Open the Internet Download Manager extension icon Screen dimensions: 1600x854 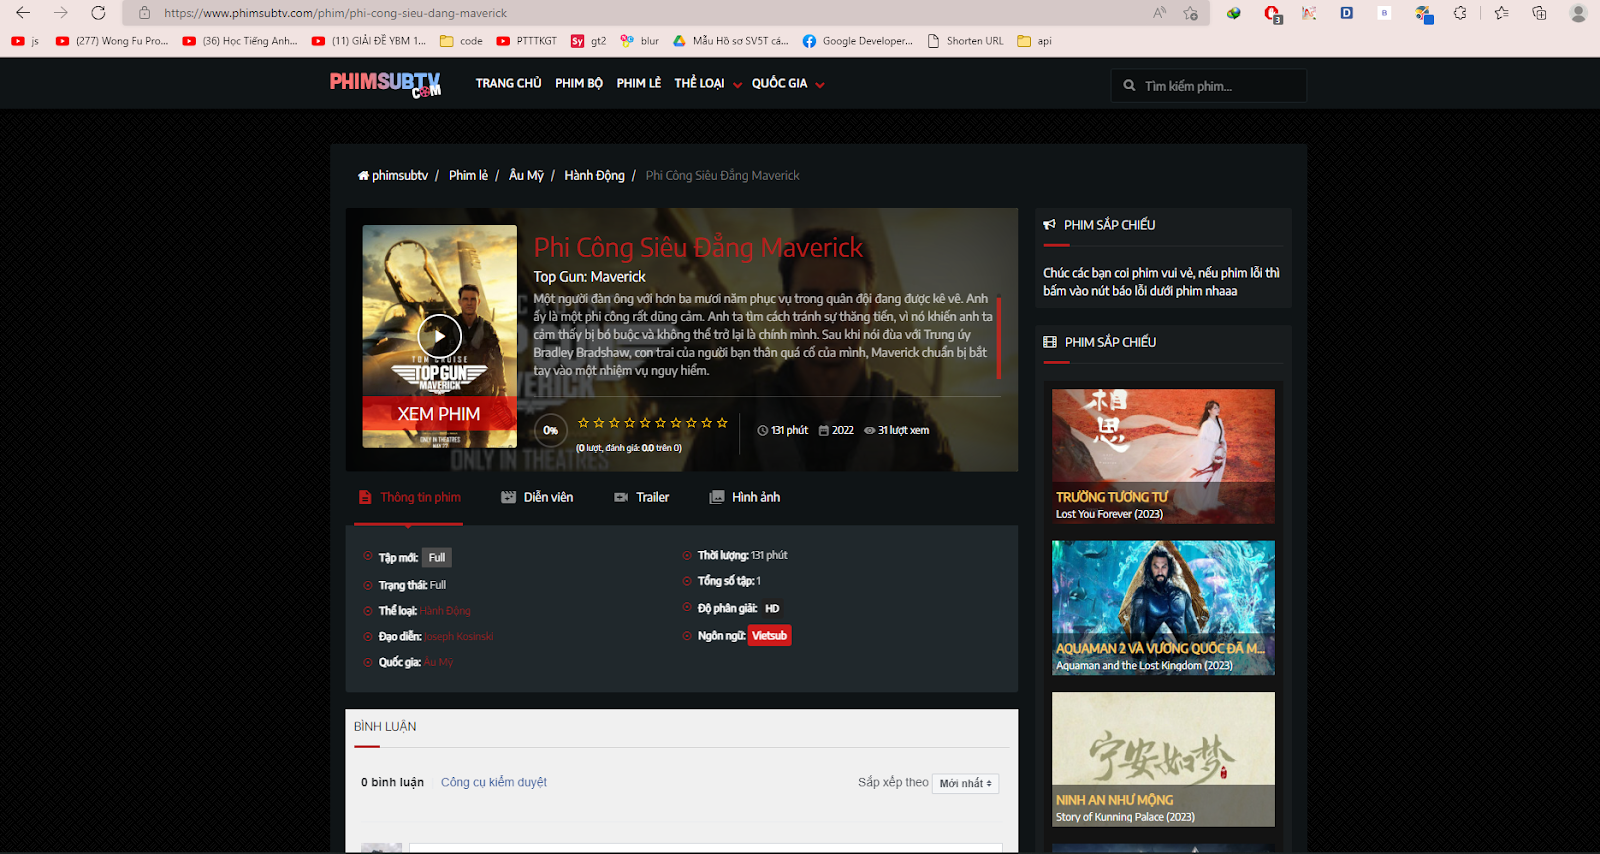(x=1234, y=13)
